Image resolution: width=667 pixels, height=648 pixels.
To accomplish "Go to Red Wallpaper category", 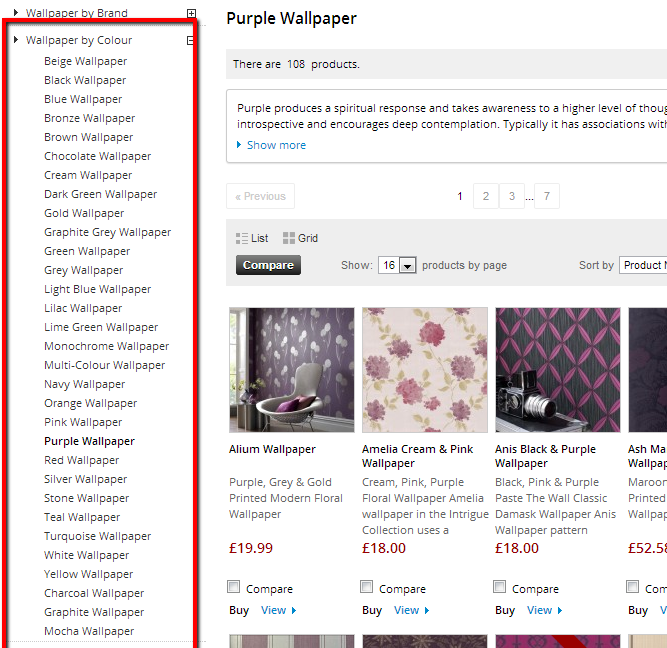I will pos(81,460).
